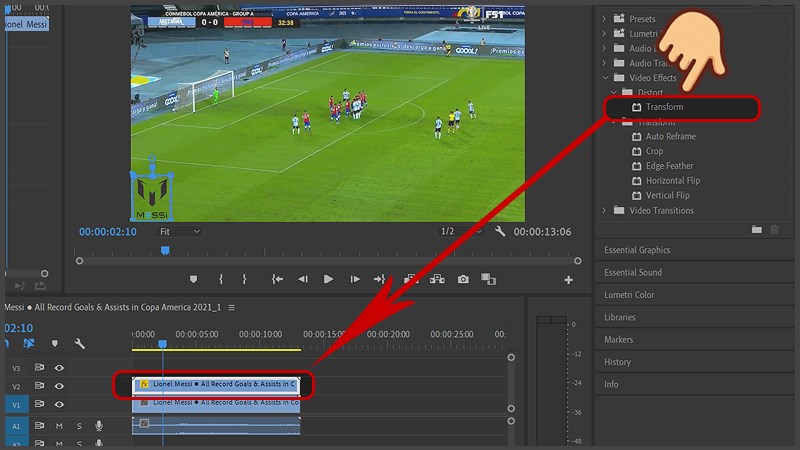The width and height of the screenshot is (800, 450).
Task: Play the sequence in Program monitor
Action: click(x=328, y=279)
